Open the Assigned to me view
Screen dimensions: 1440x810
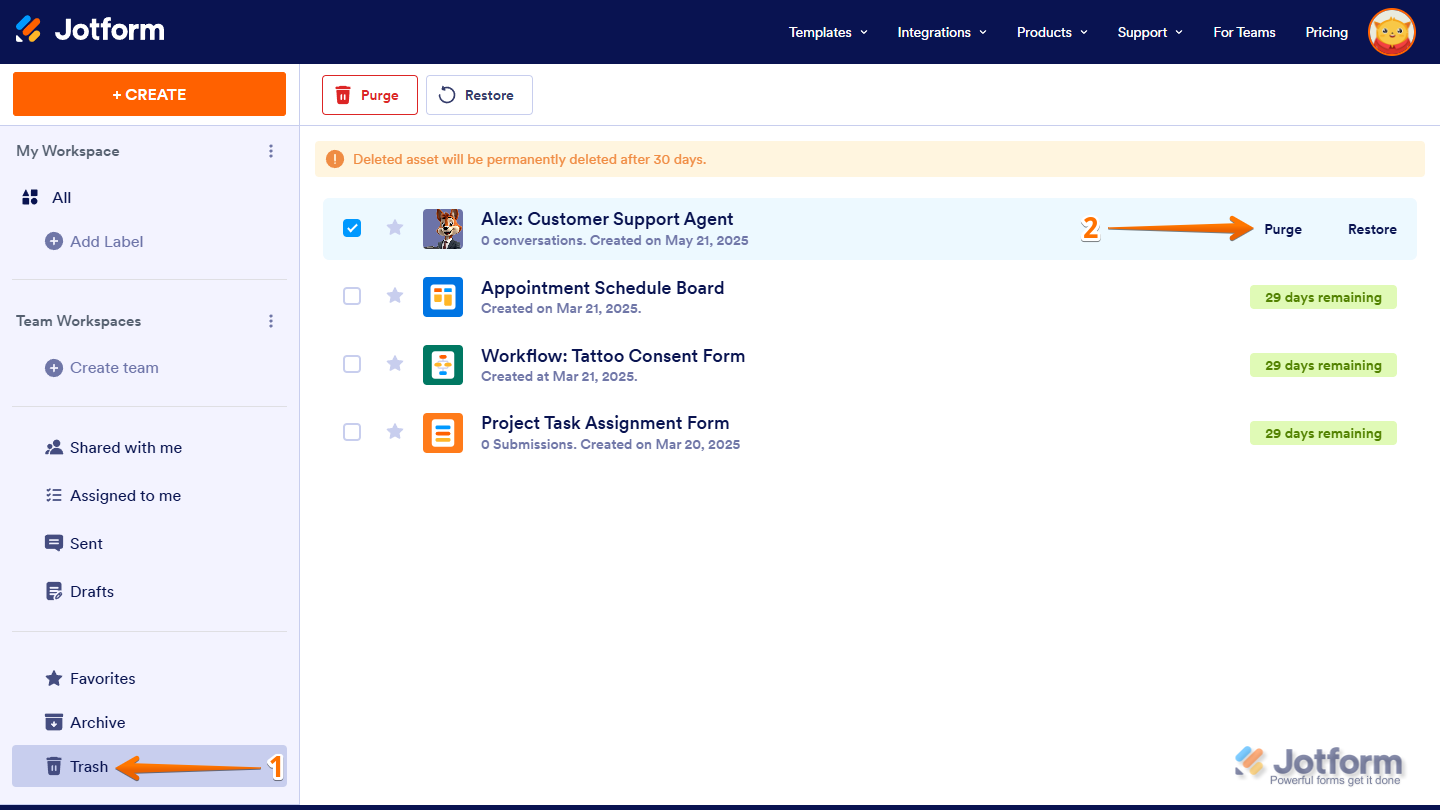point(125,495)
